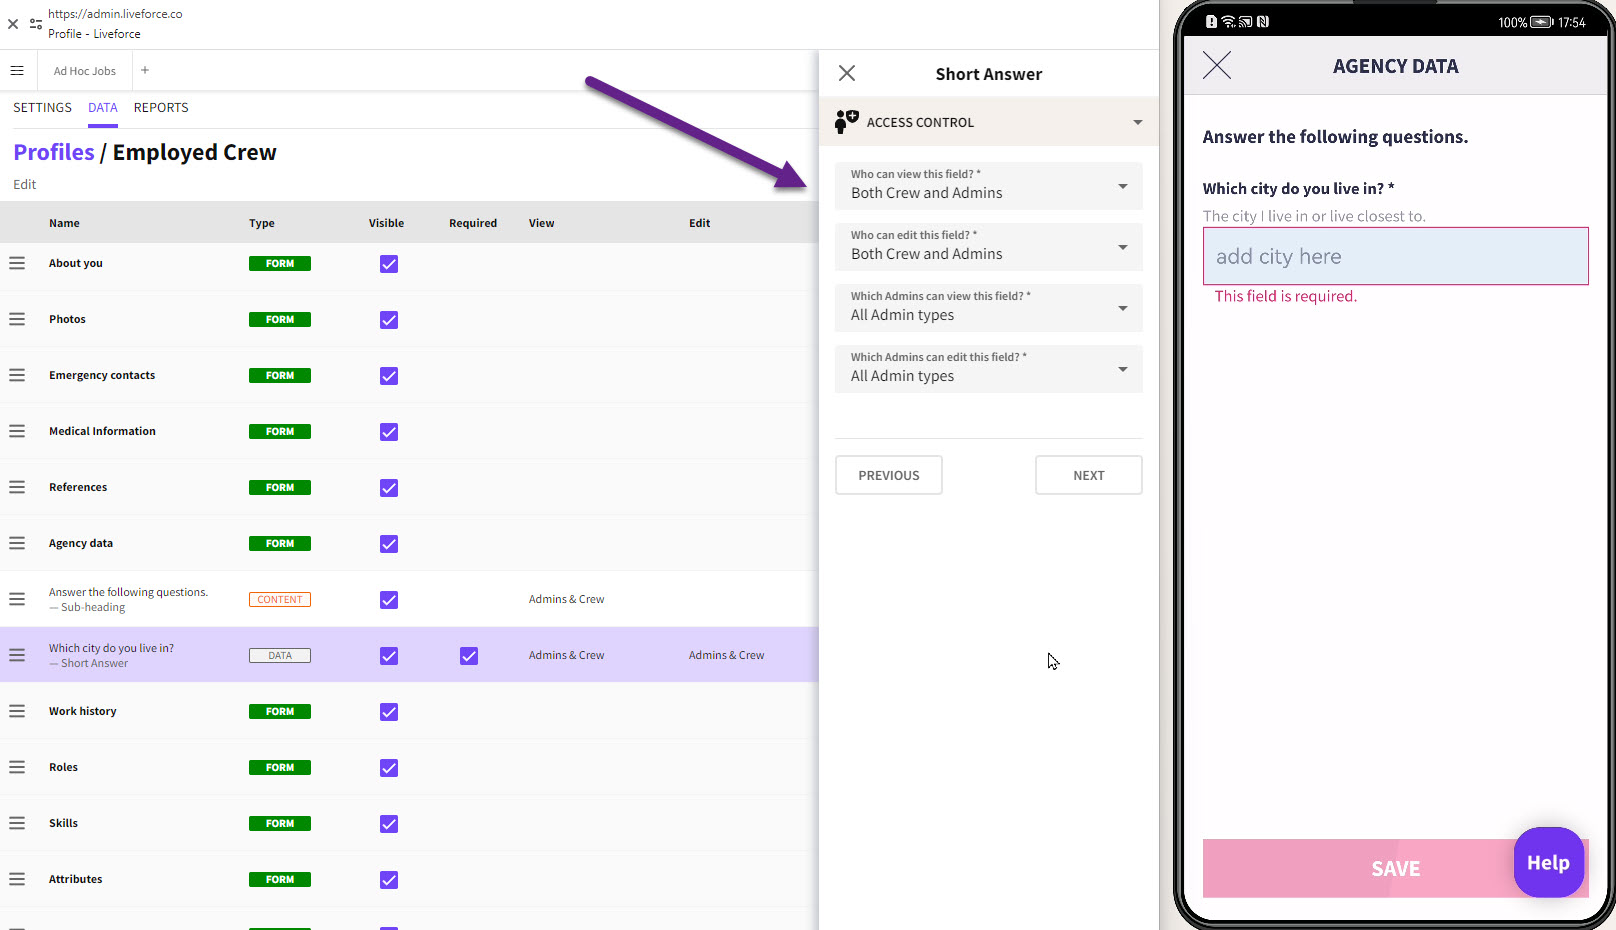Click the Next button
Image resolution: width=1616 pixels, height=930 pixels.
(1088, 475)
